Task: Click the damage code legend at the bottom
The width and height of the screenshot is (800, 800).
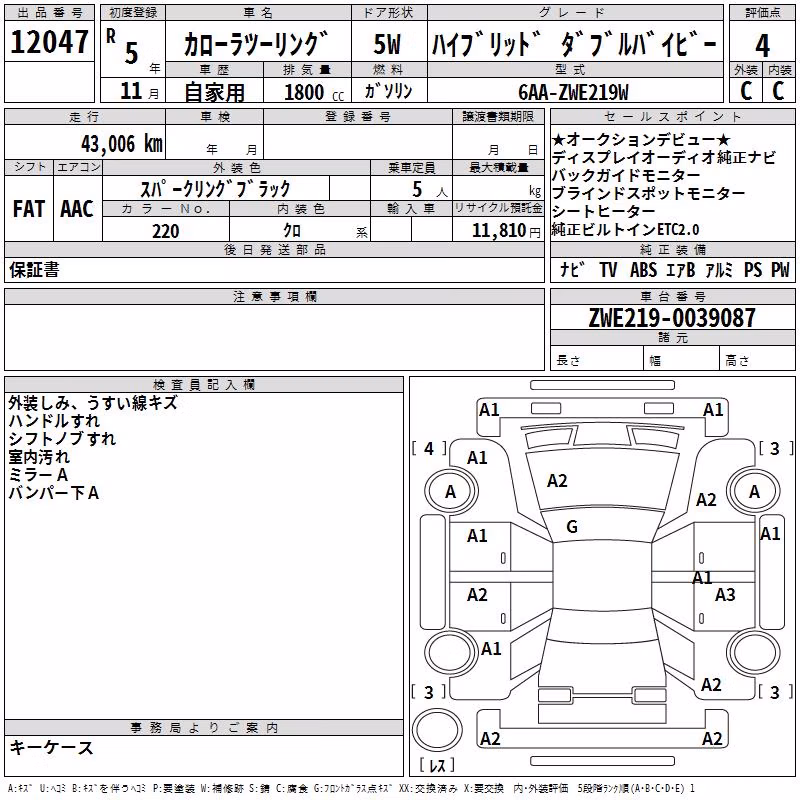Action: pyautogui.click(x=351, y=789)
